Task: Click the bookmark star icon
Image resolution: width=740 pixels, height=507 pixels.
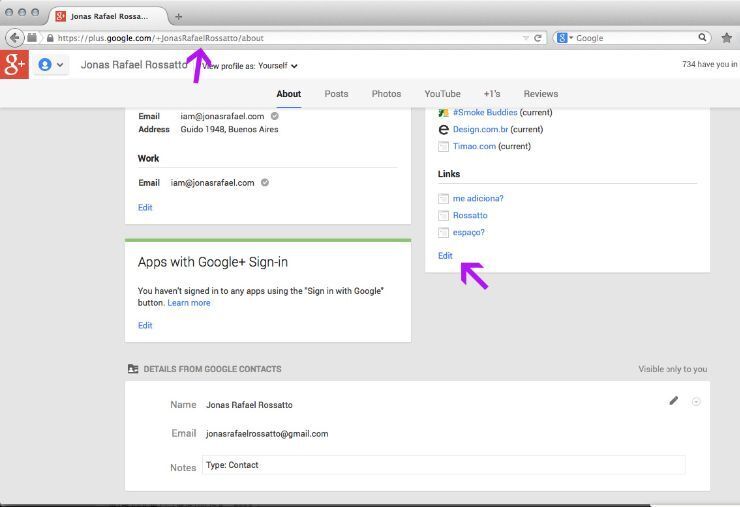Action: 727,38
